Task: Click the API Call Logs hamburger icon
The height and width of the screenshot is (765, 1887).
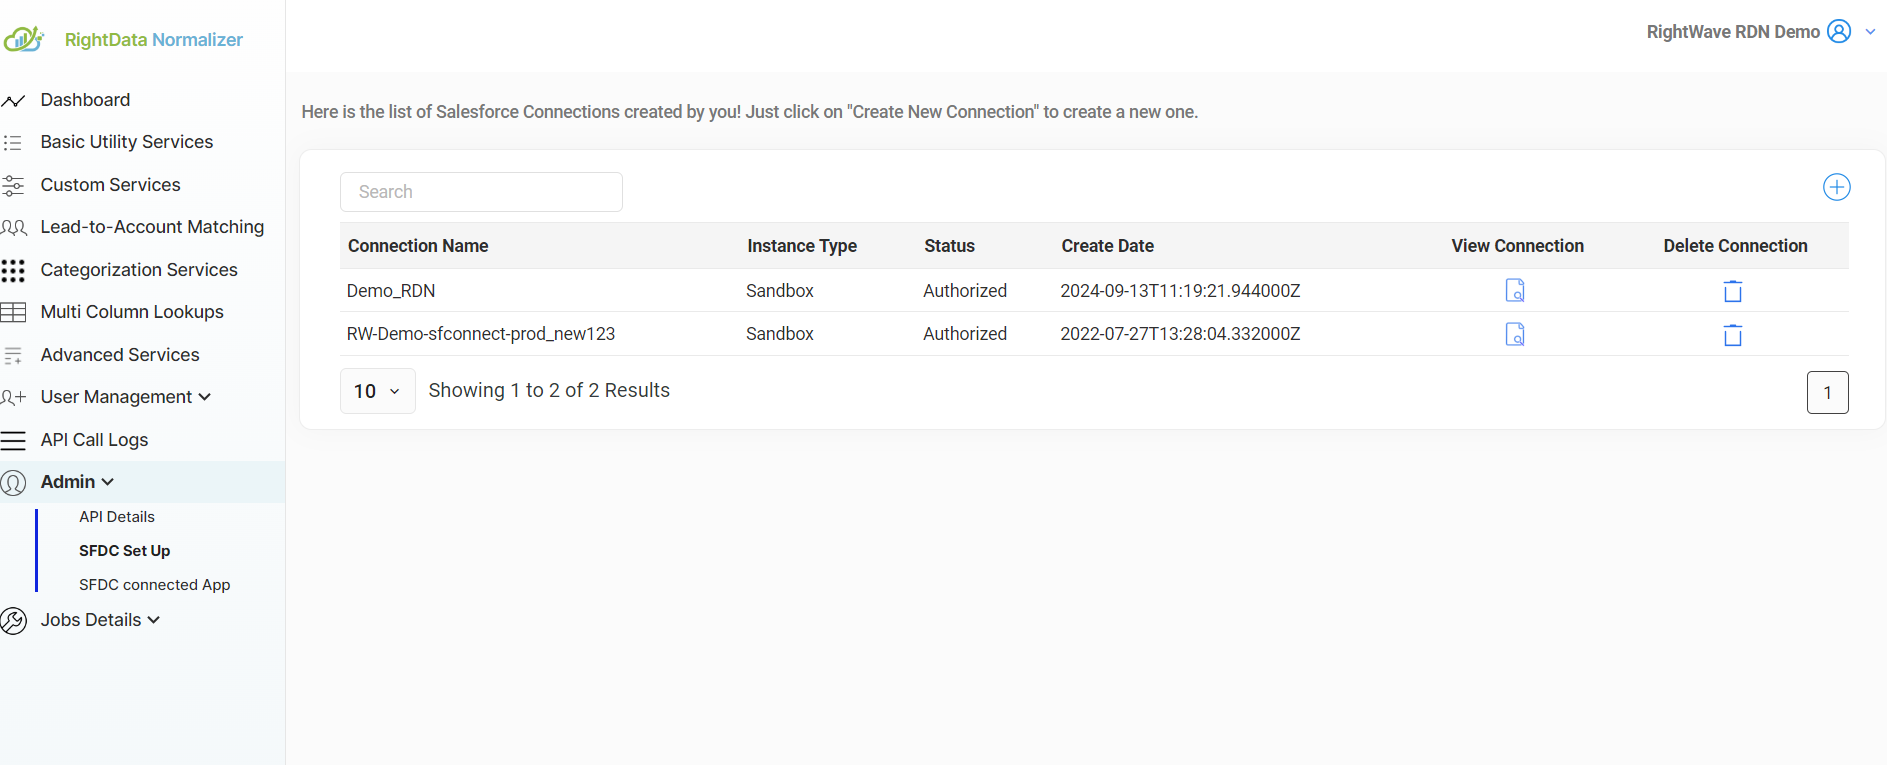Action: [13, 440]
